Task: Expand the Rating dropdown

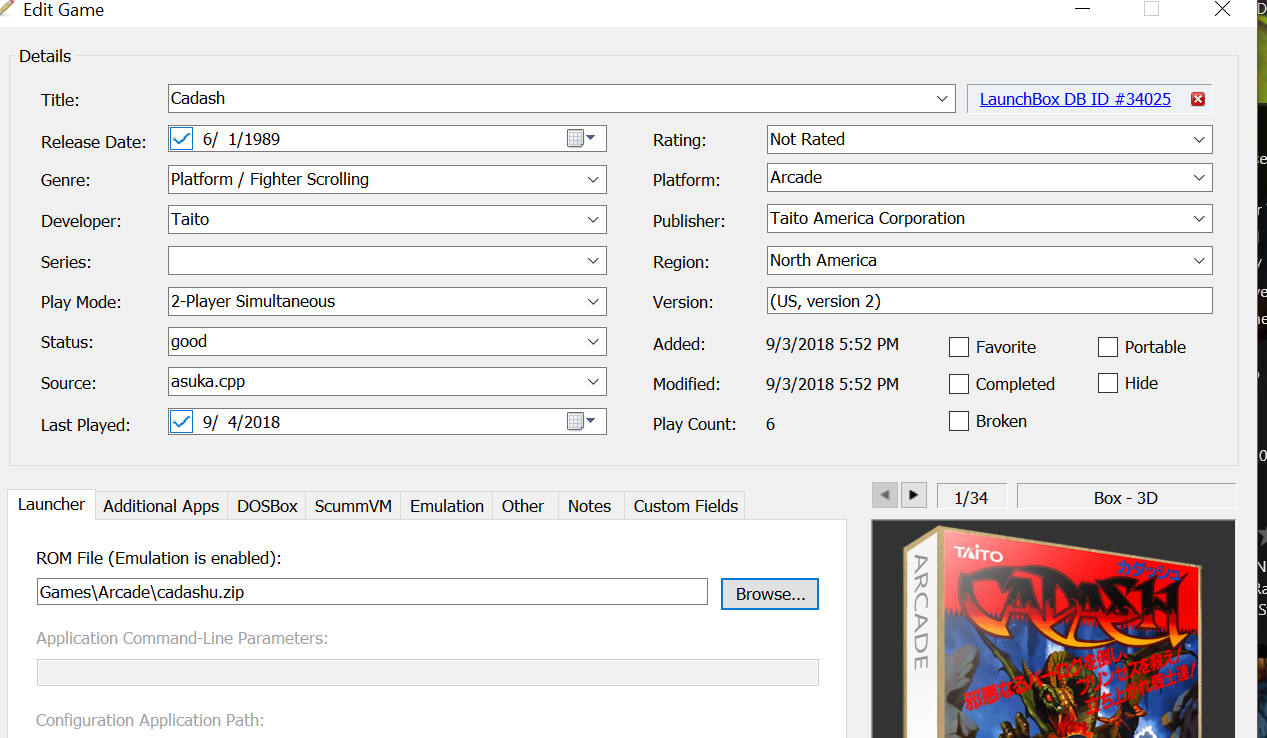Action: (x=1200, y=139)
